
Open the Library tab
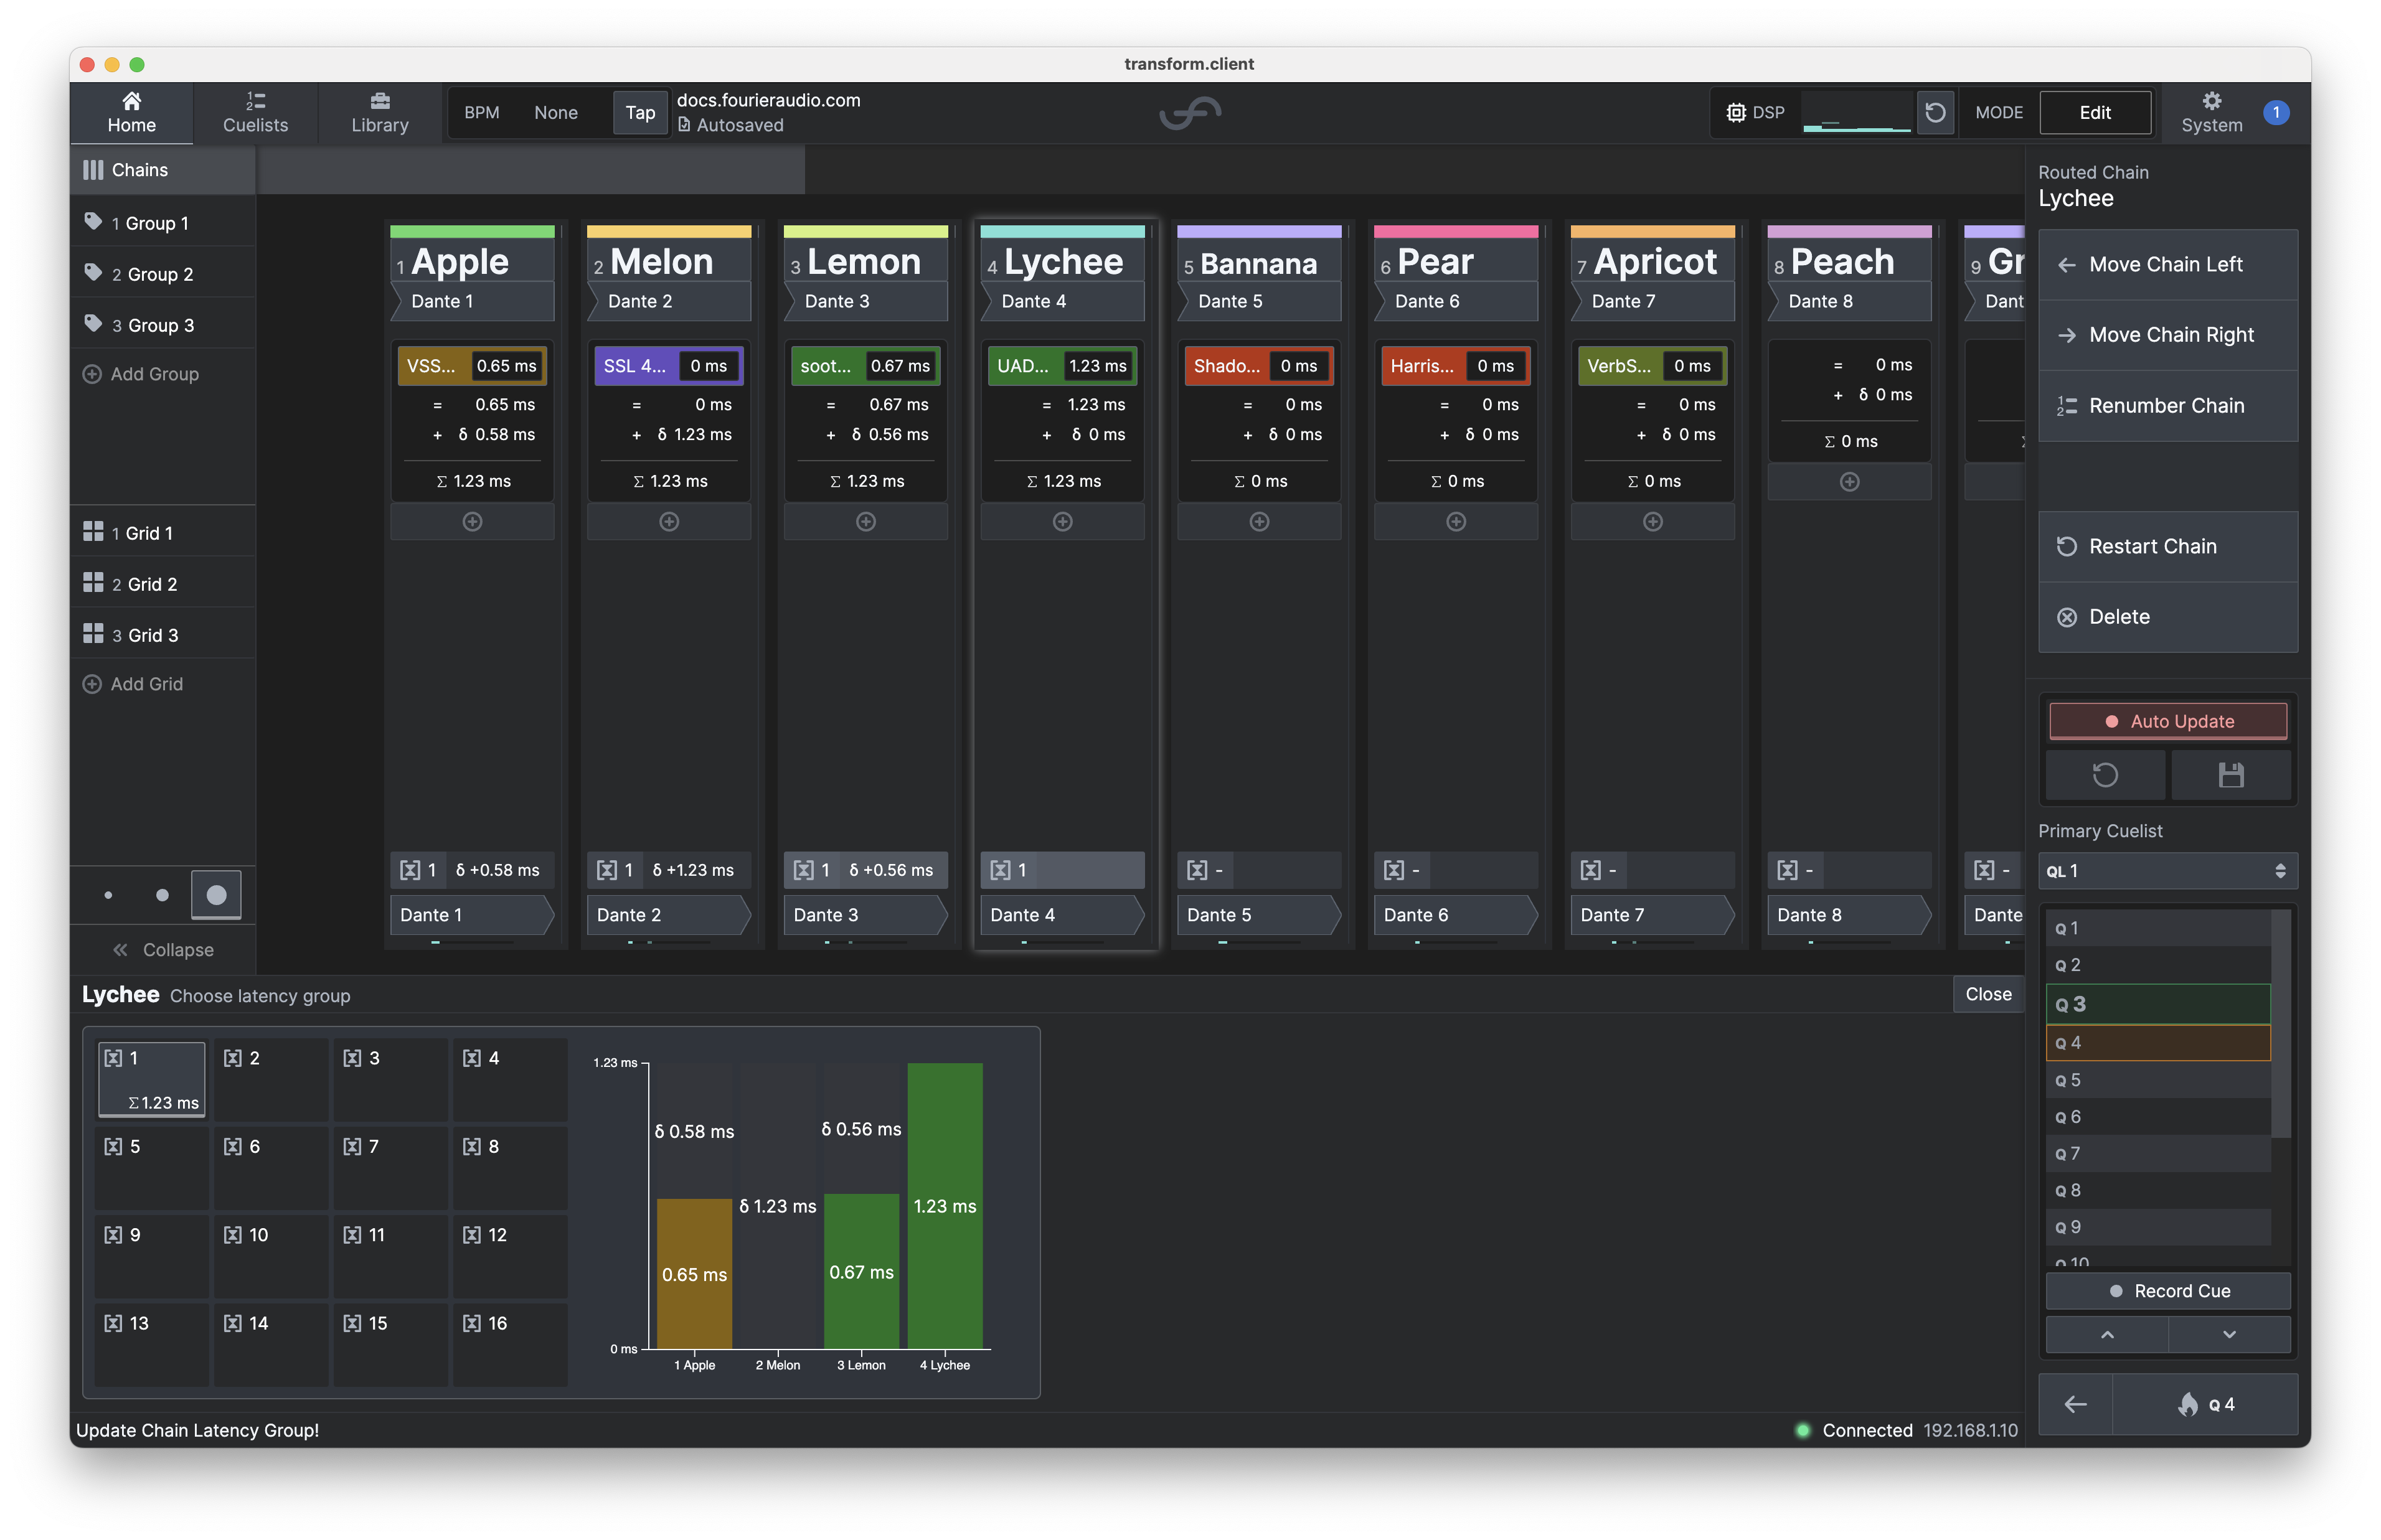pos(380,112)
